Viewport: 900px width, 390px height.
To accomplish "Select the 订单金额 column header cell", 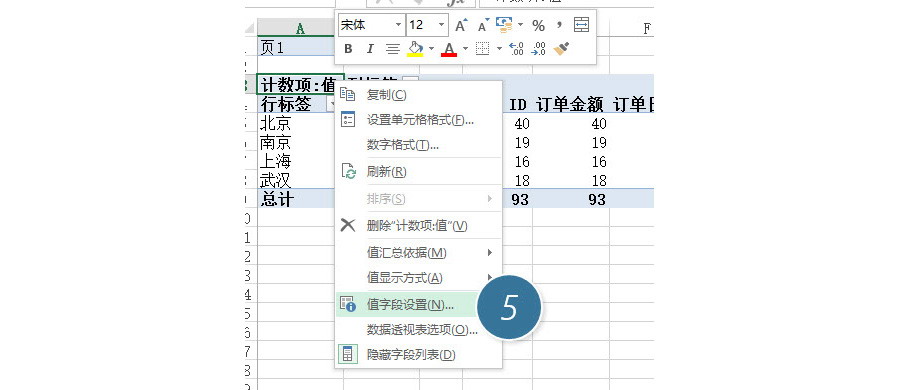I will 571,104.
